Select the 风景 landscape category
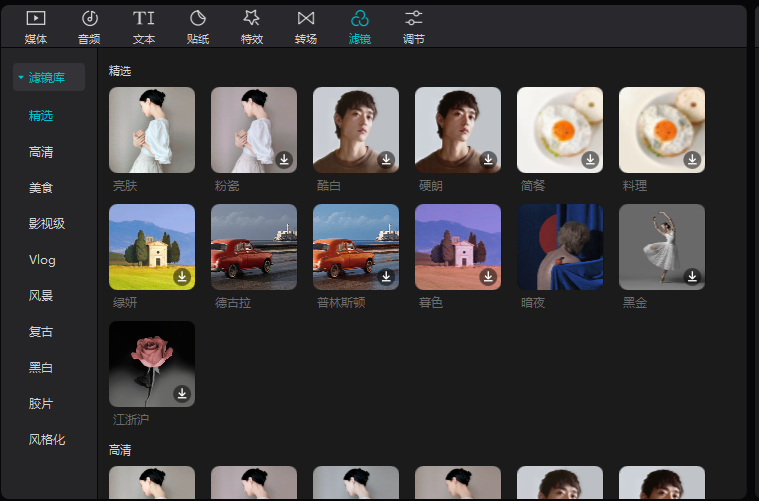759x501 pixels. click(41, 296)
